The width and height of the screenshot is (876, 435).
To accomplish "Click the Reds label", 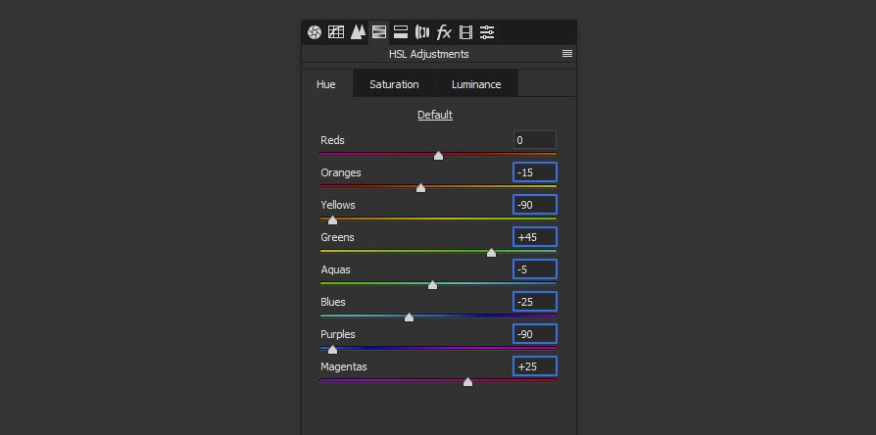I will click(332, 140).
